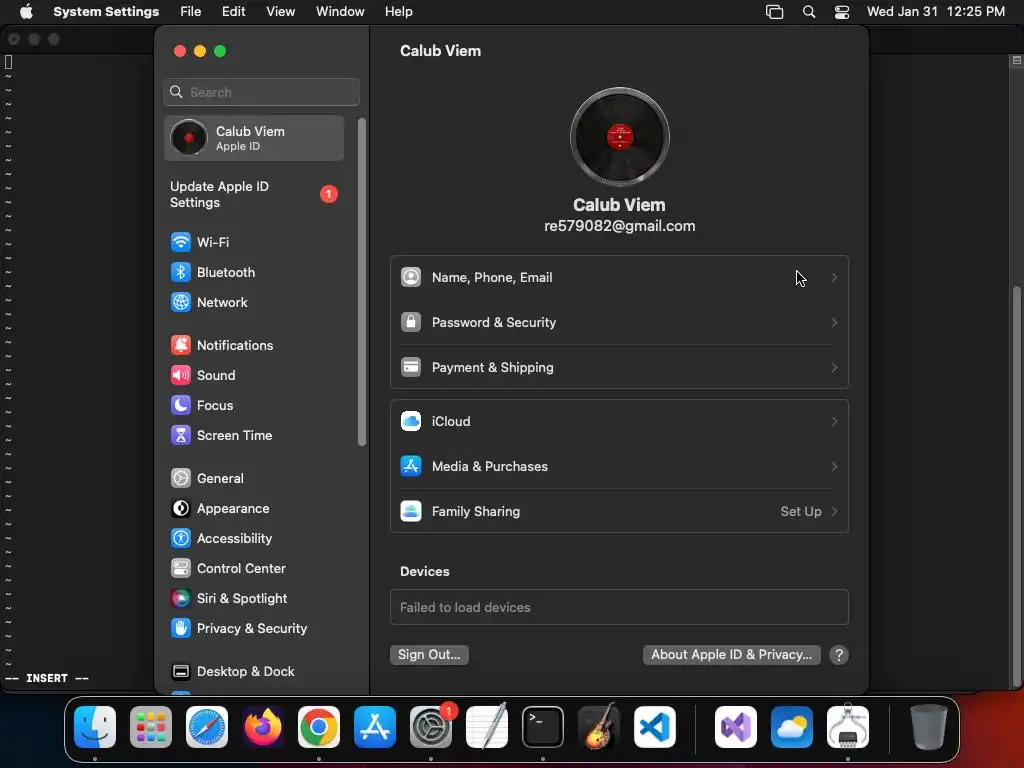Open the System Settings menu
This screenshot has width=1024, height=768.
[106, 12]
